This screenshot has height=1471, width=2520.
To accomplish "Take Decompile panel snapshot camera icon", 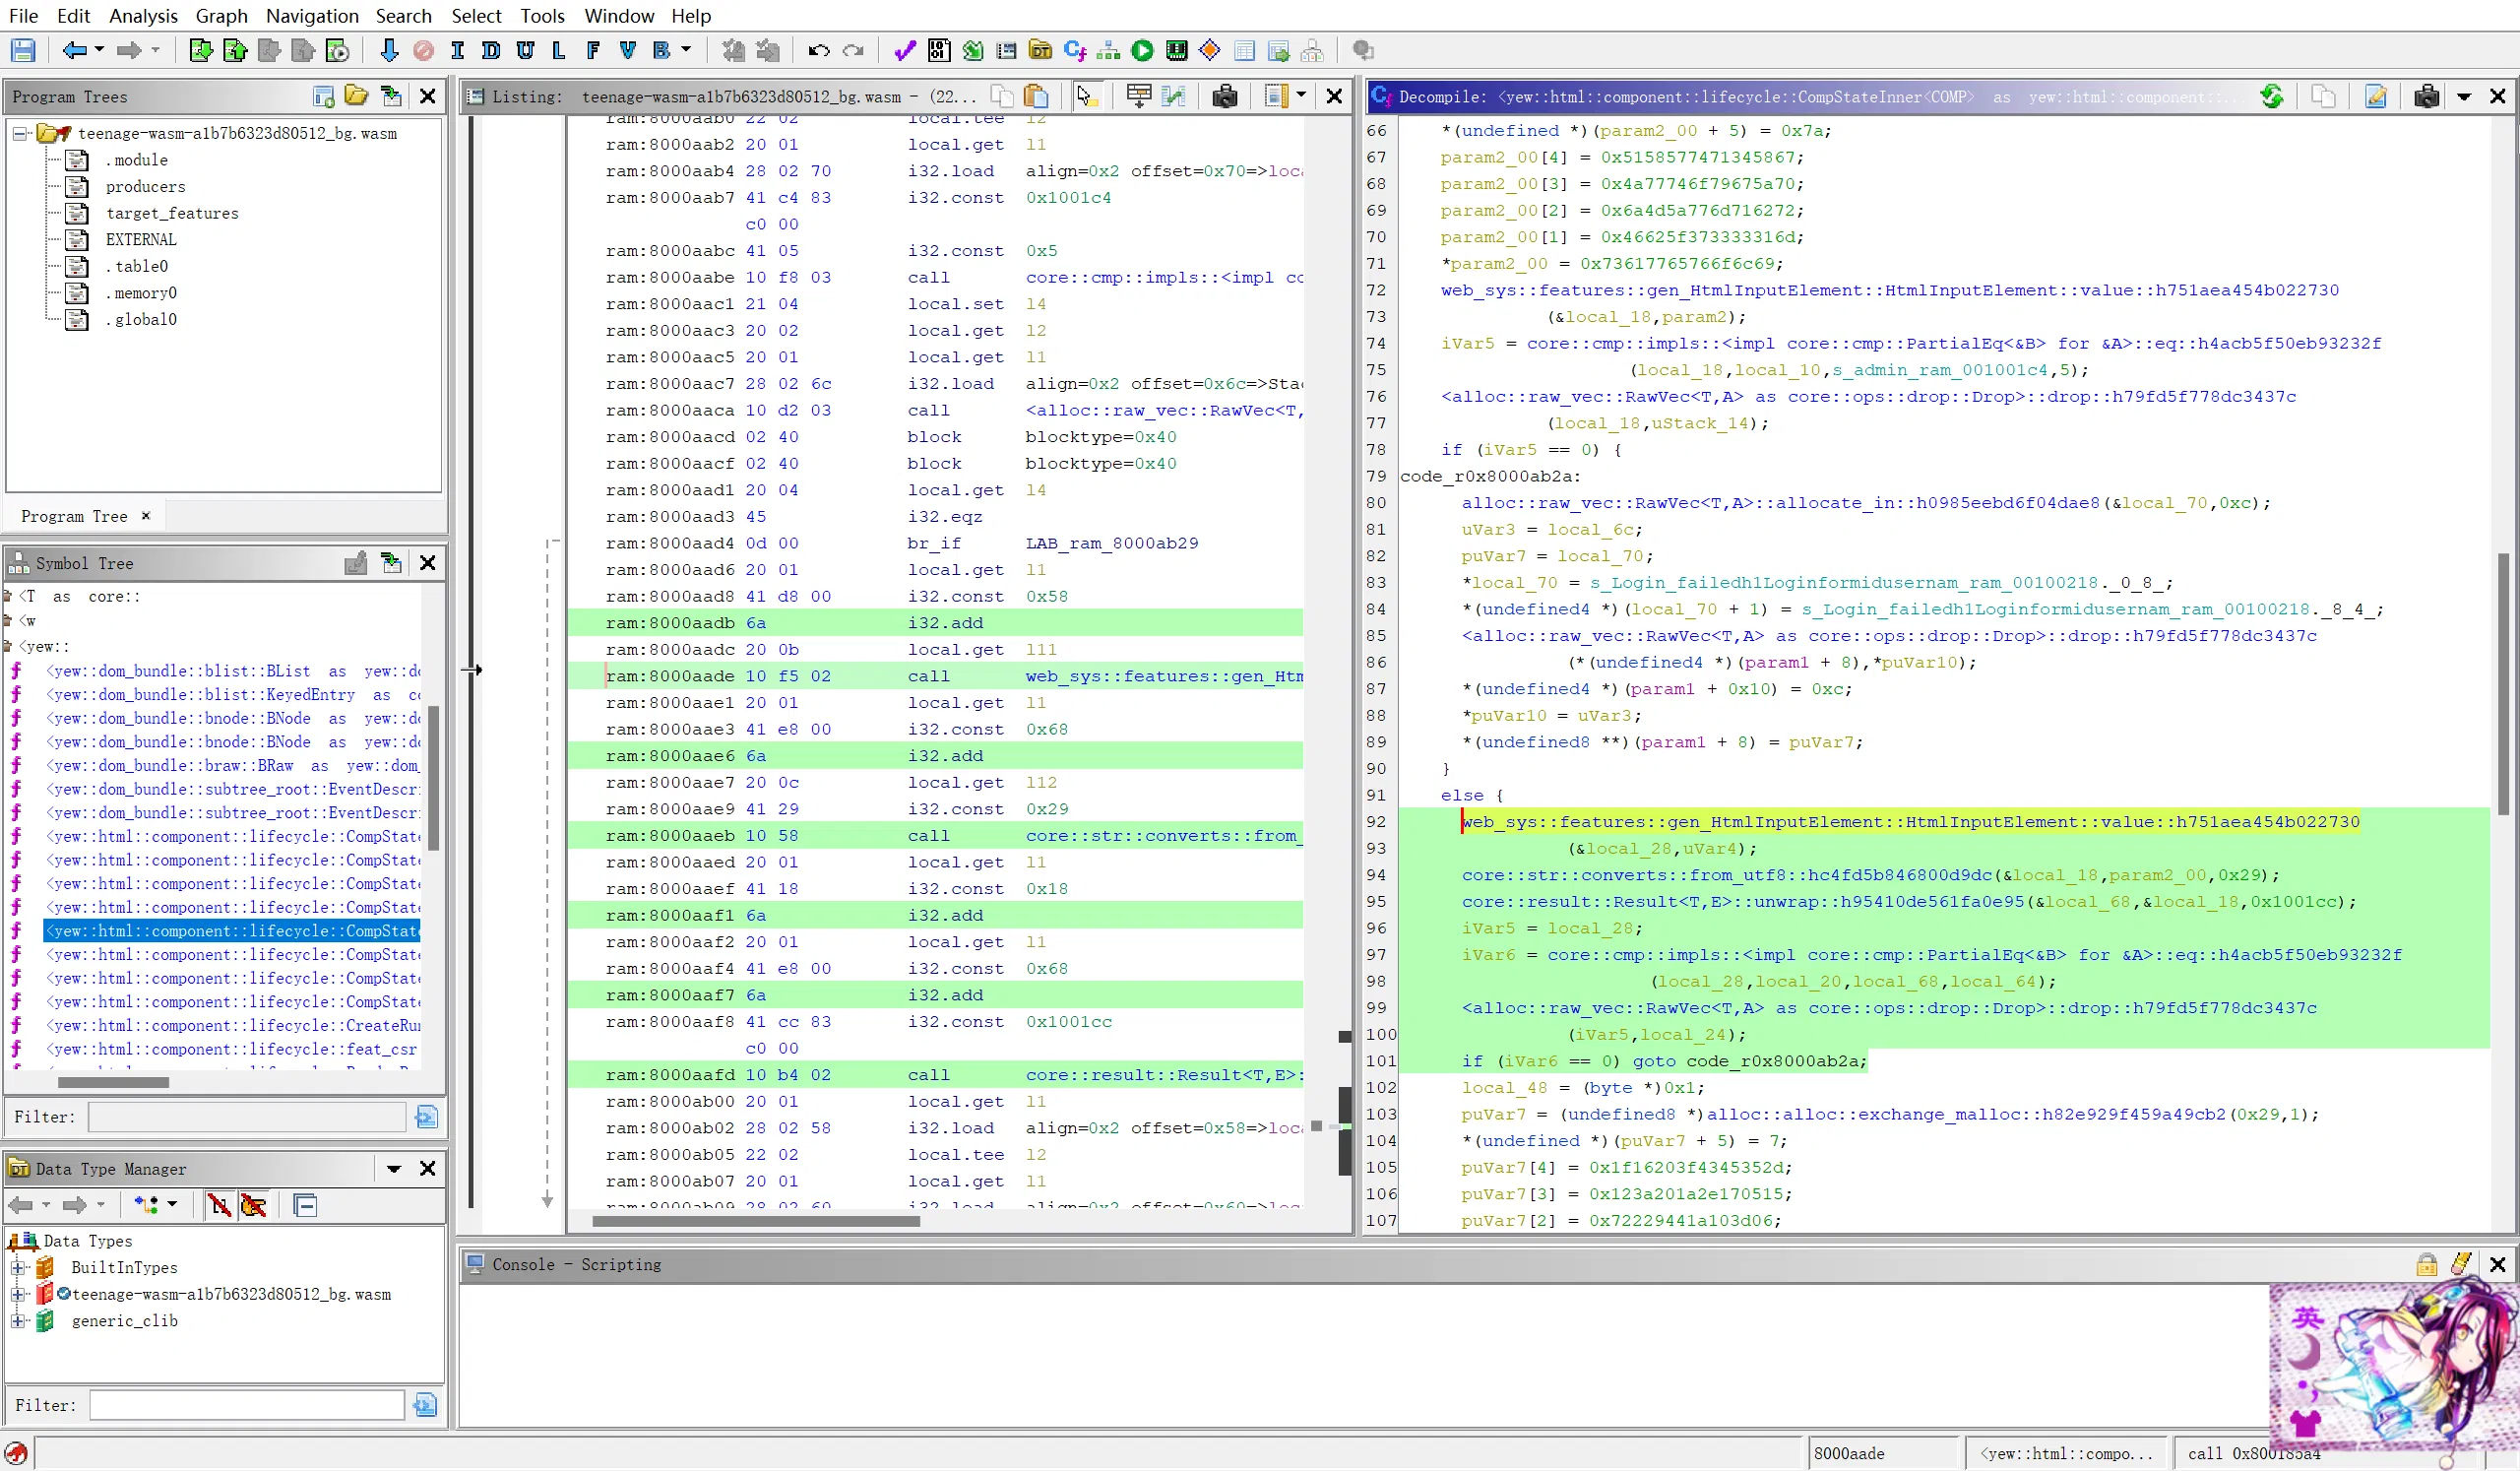I will (x=2427, y=96).
